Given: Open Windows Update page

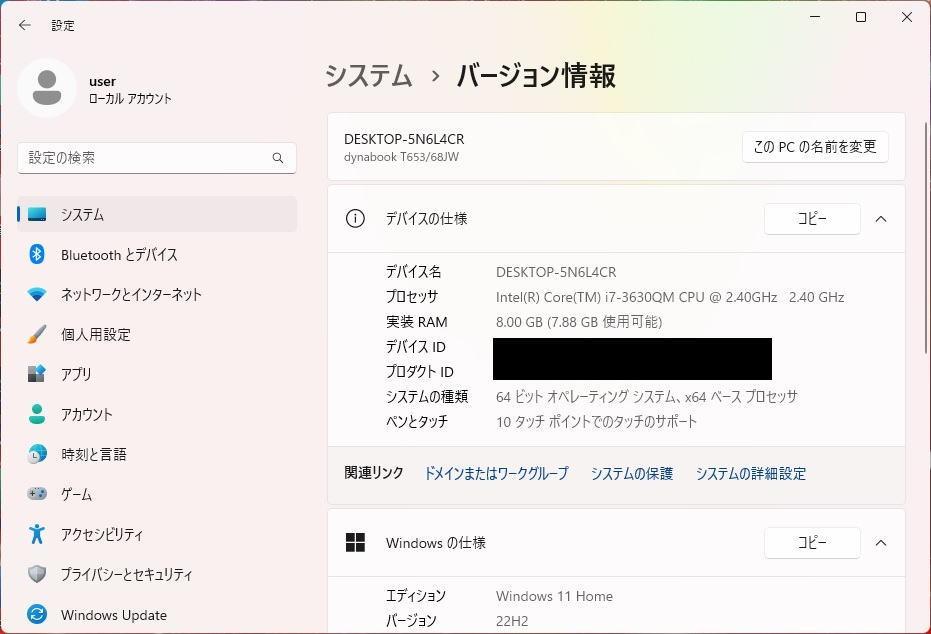Looking at the screenshot, I should 157,614.
